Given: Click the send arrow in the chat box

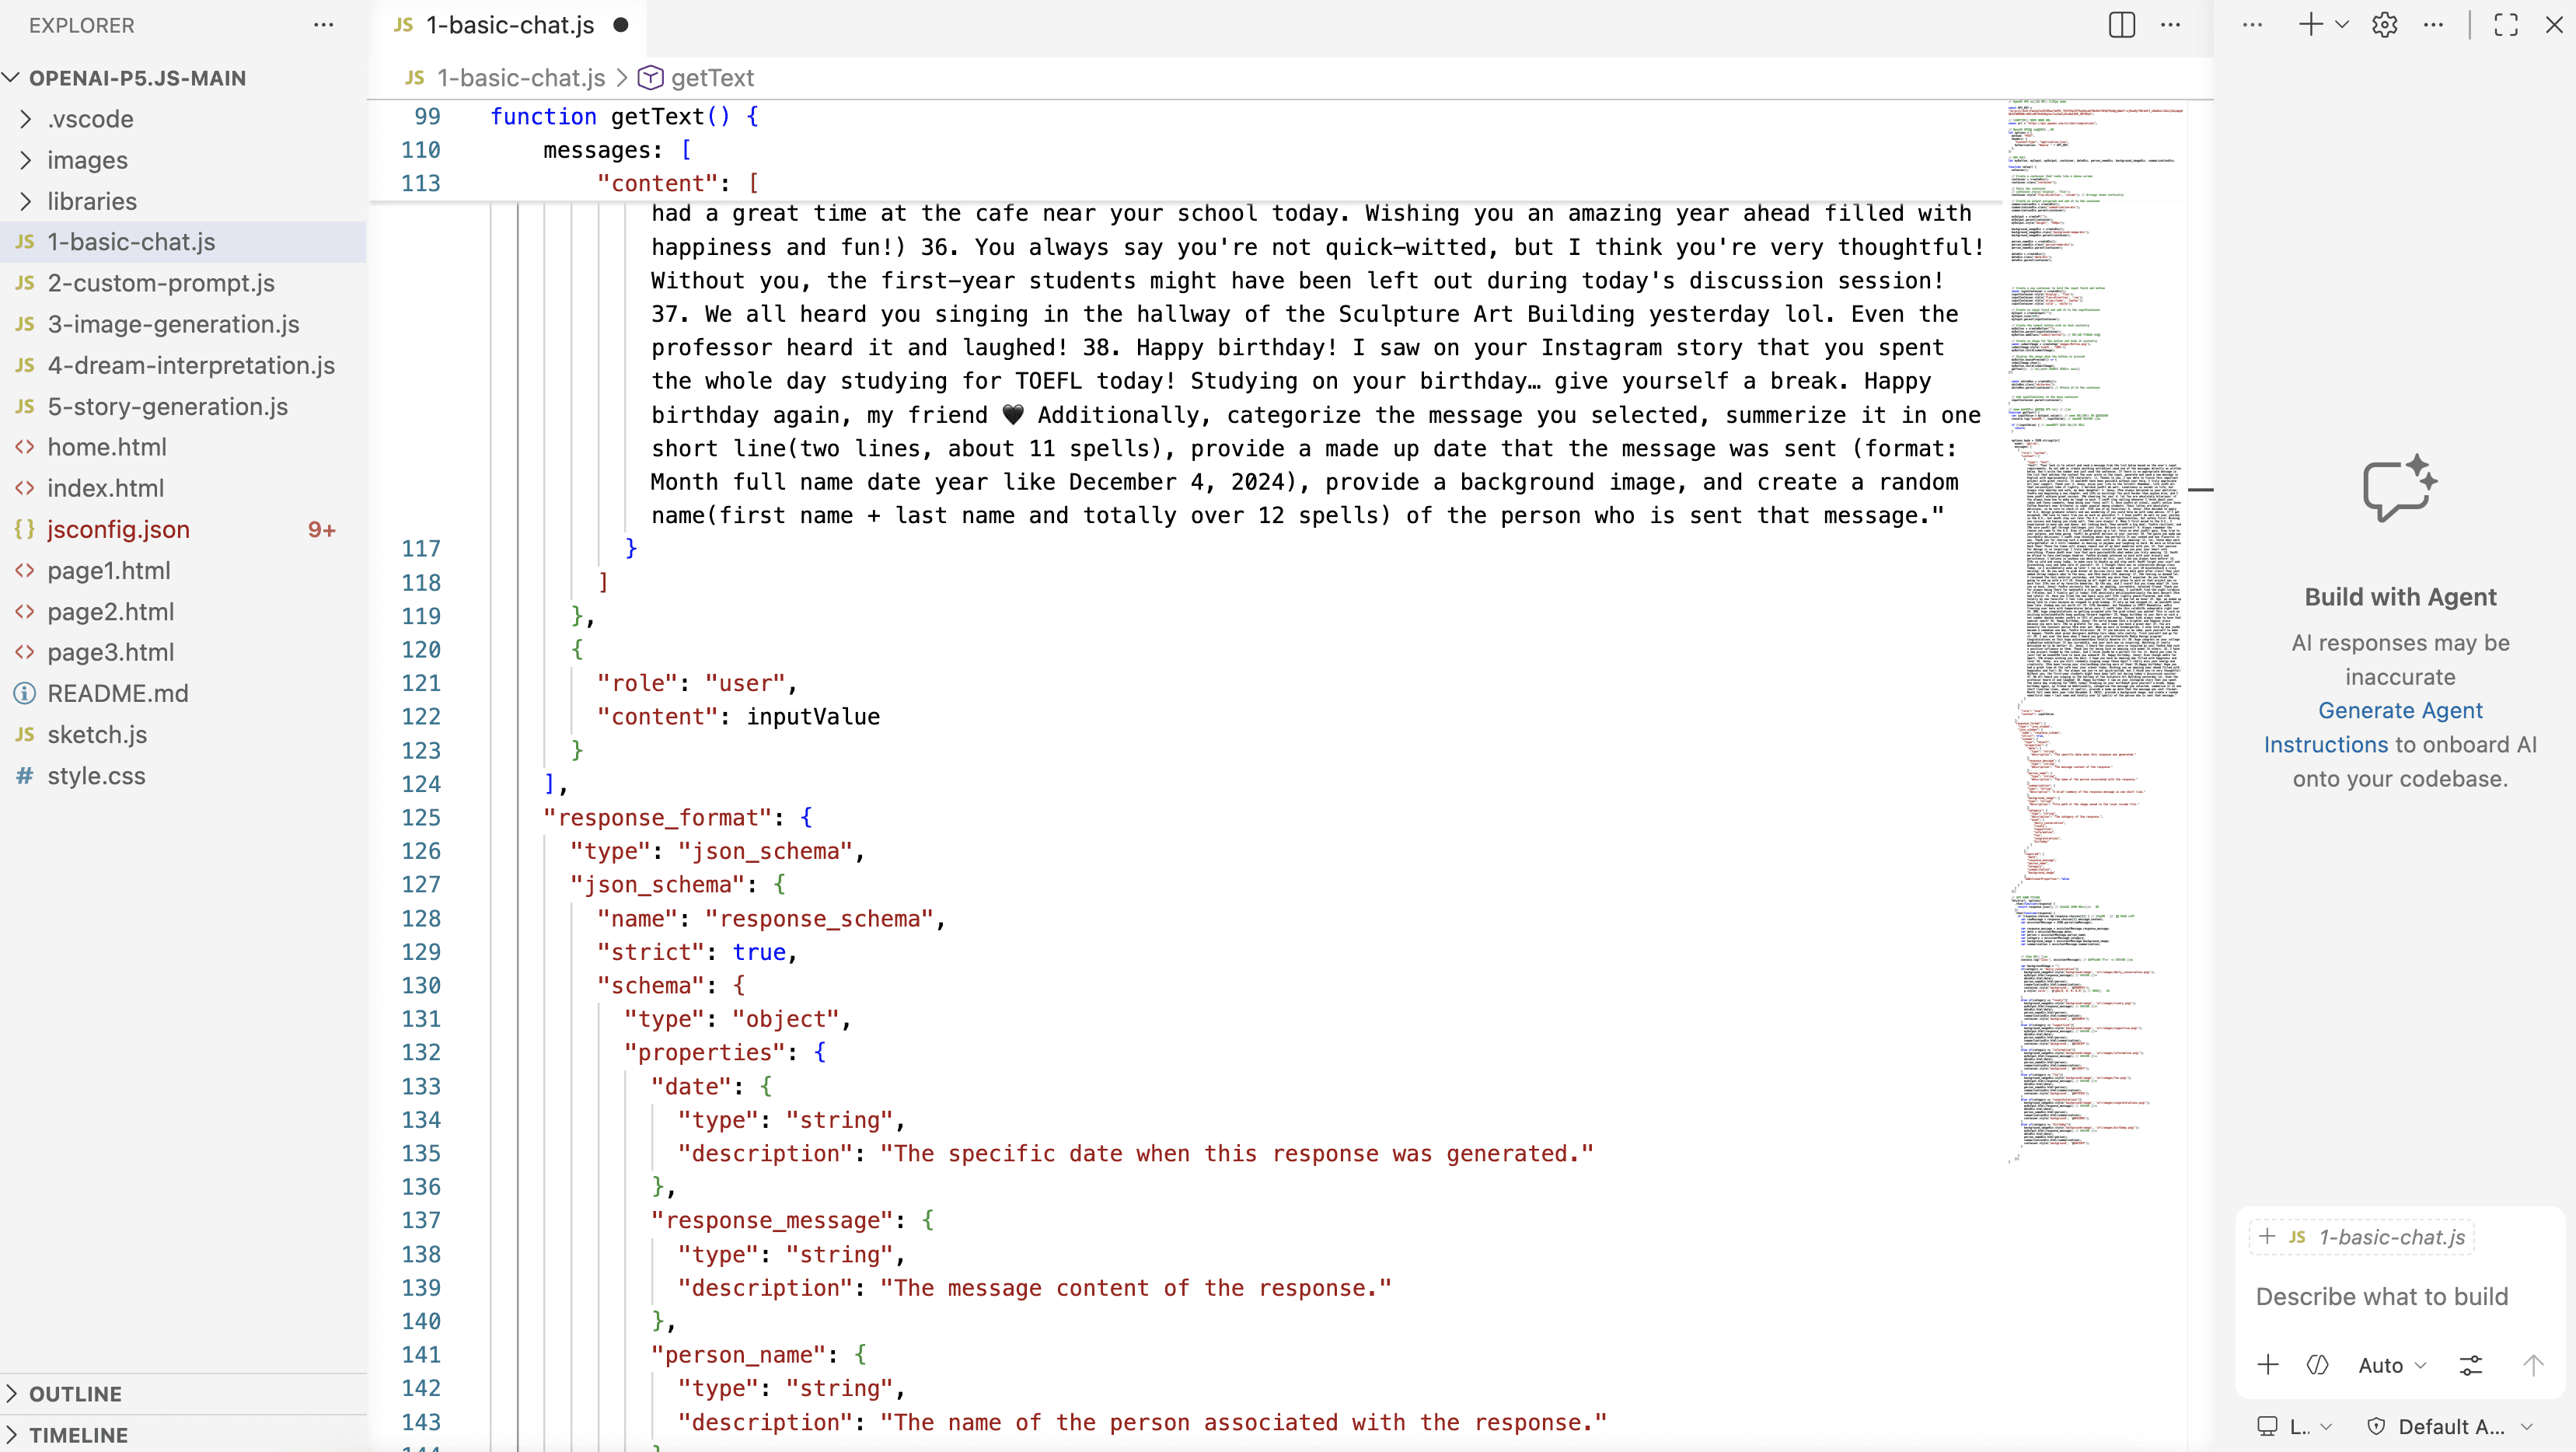Looking at the screenshot, I should (2533, 1365).
